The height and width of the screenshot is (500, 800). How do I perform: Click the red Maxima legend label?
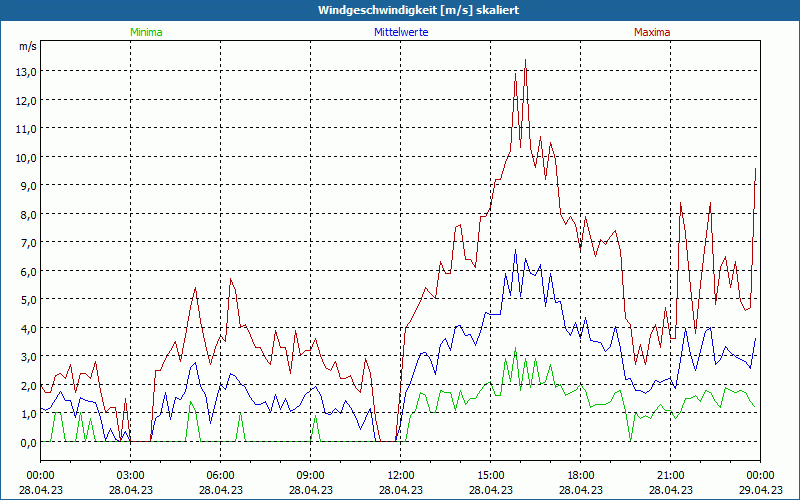coord(652,32)
